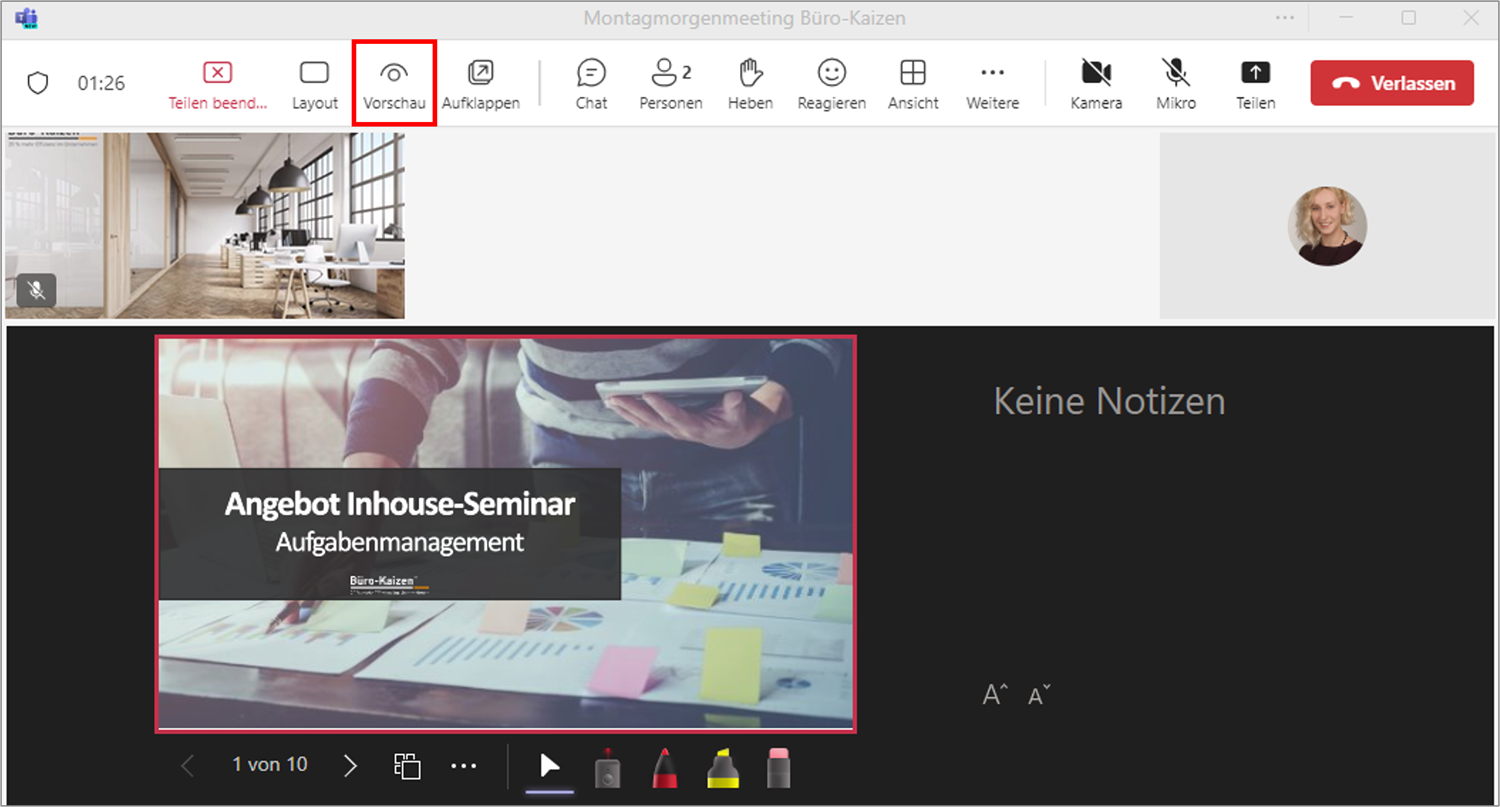This screenshot has height=807, width=1500.
Task: Select the cursor pointer tool
Action: click(550, 766)
